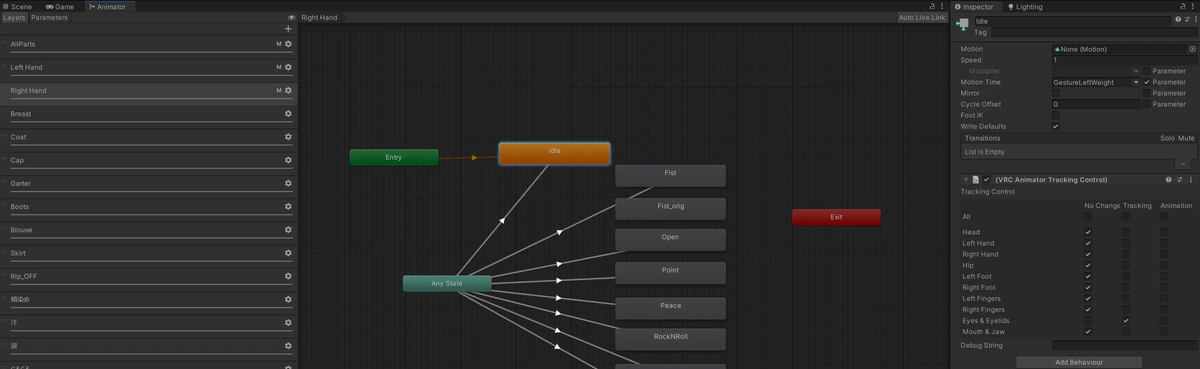
Task: Select the Fist state node
Action: click(x=670, y=175)
